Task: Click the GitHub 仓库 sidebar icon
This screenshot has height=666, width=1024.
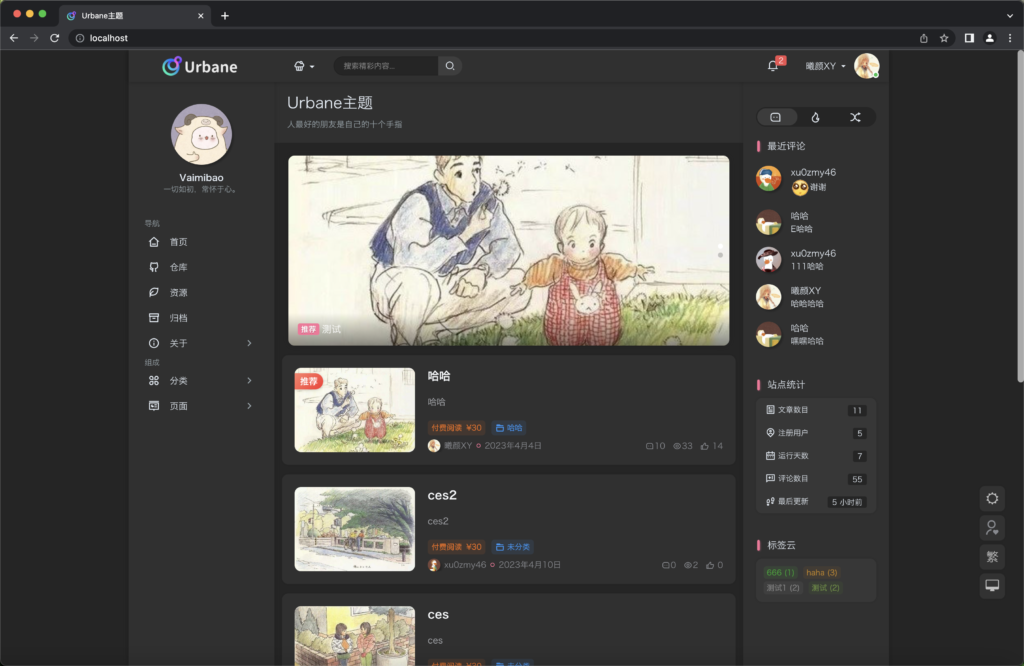Action: 154,267
